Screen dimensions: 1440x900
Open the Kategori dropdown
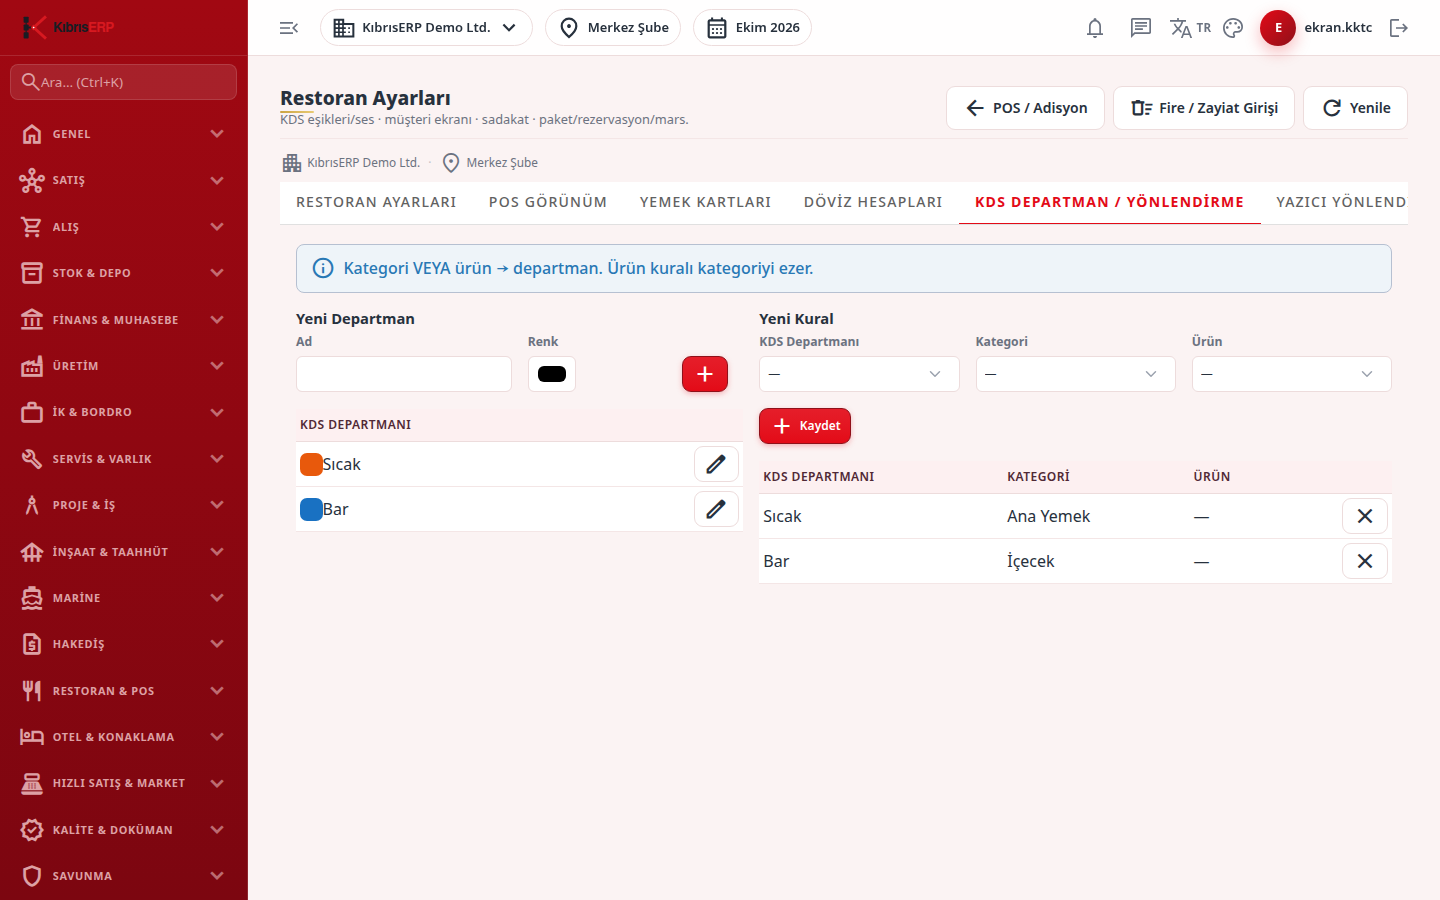[x=1075, y=374]
